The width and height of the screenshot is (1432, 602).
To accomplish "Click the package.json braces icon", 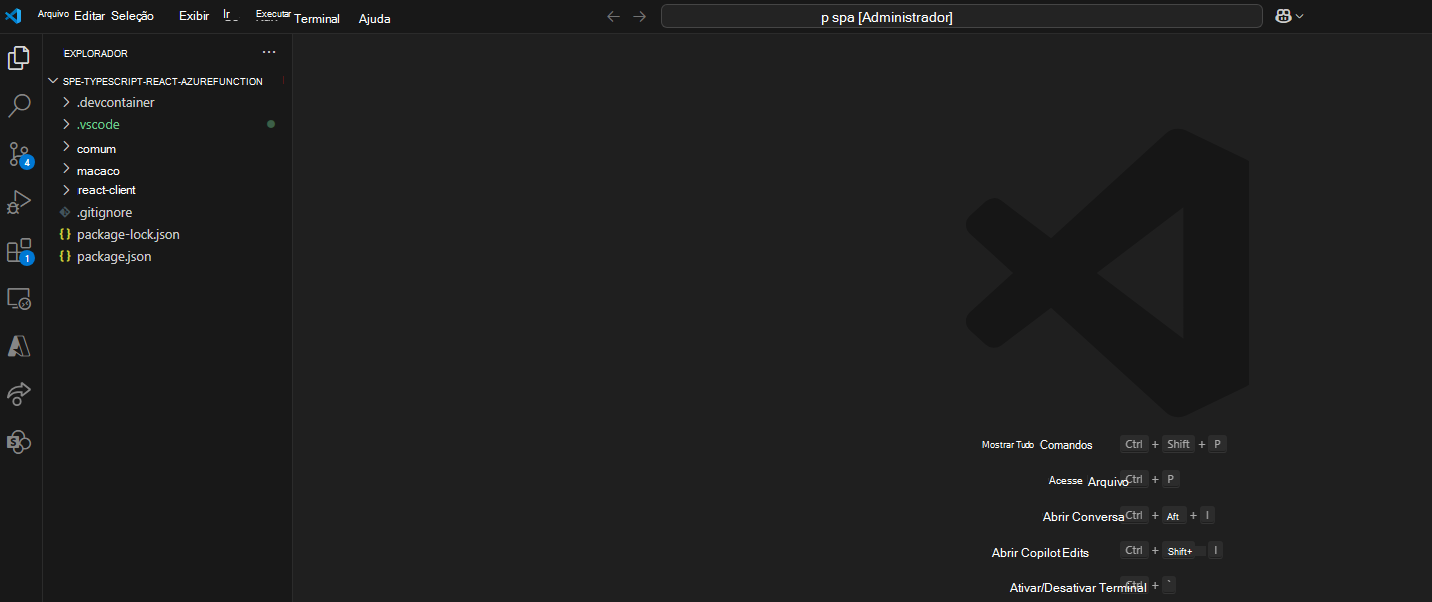I will pyautogui.click(x=65, y=256).
